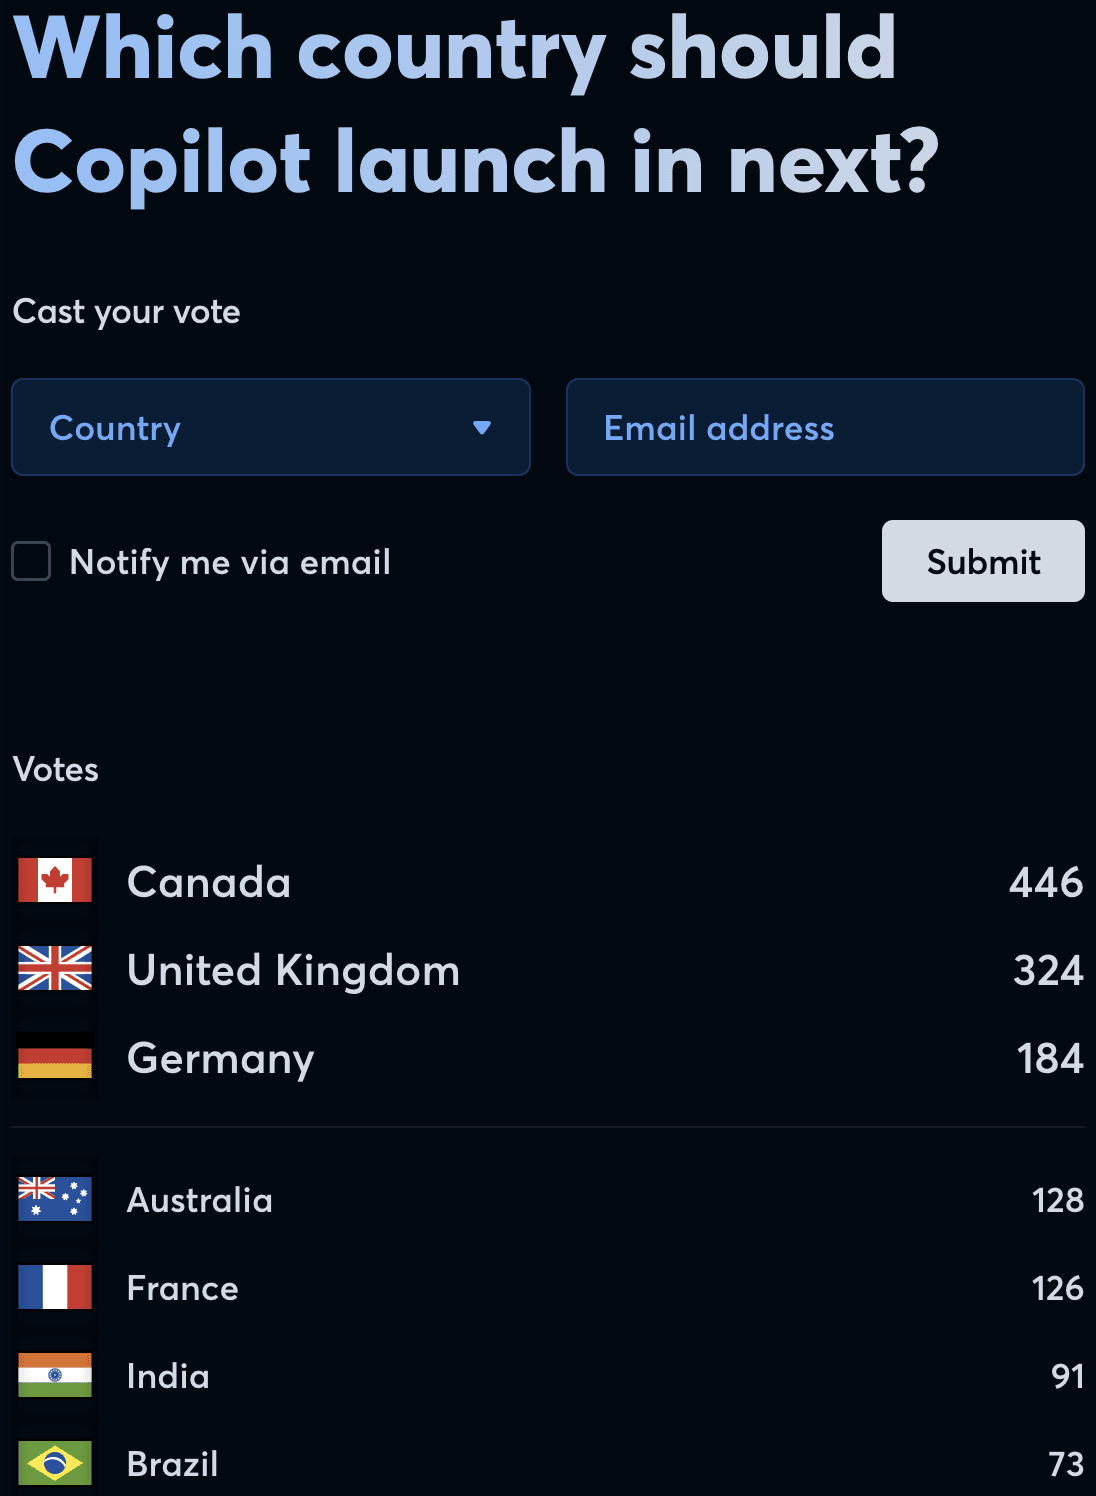The height and width of the screenshot is (1496, 1096).
Task: Click the India flag icon
Action: click(55, 1375)
